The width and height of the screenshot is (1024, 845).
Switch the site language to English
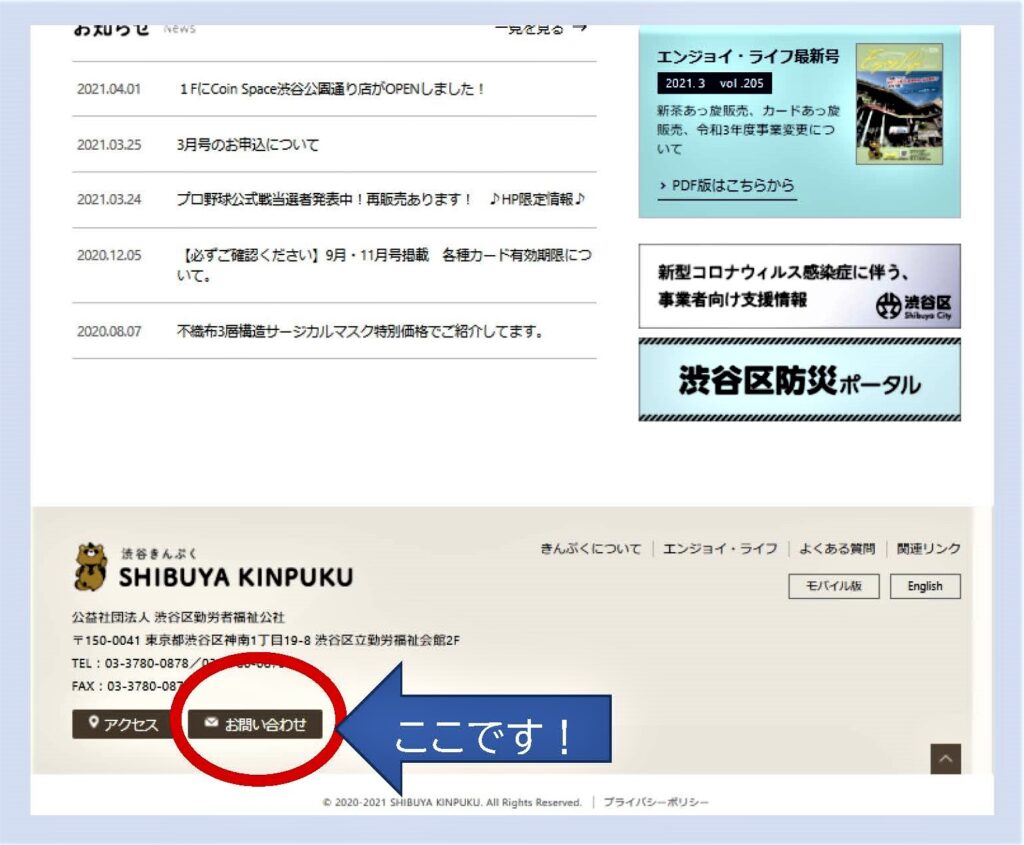[925, 586]
